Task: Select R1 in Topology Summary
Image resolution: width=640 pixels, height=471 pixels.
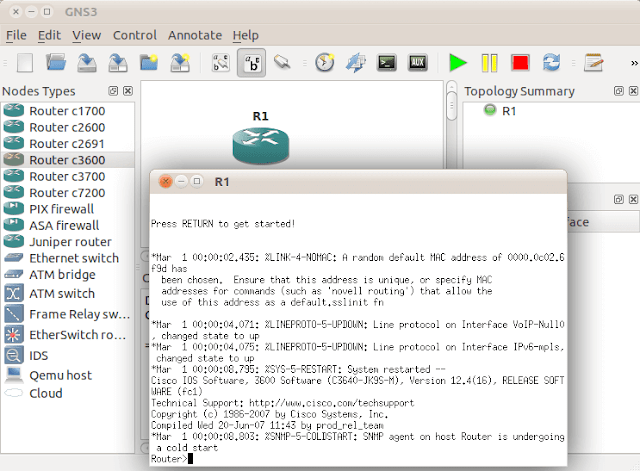Action: click(x=509, y=111)
